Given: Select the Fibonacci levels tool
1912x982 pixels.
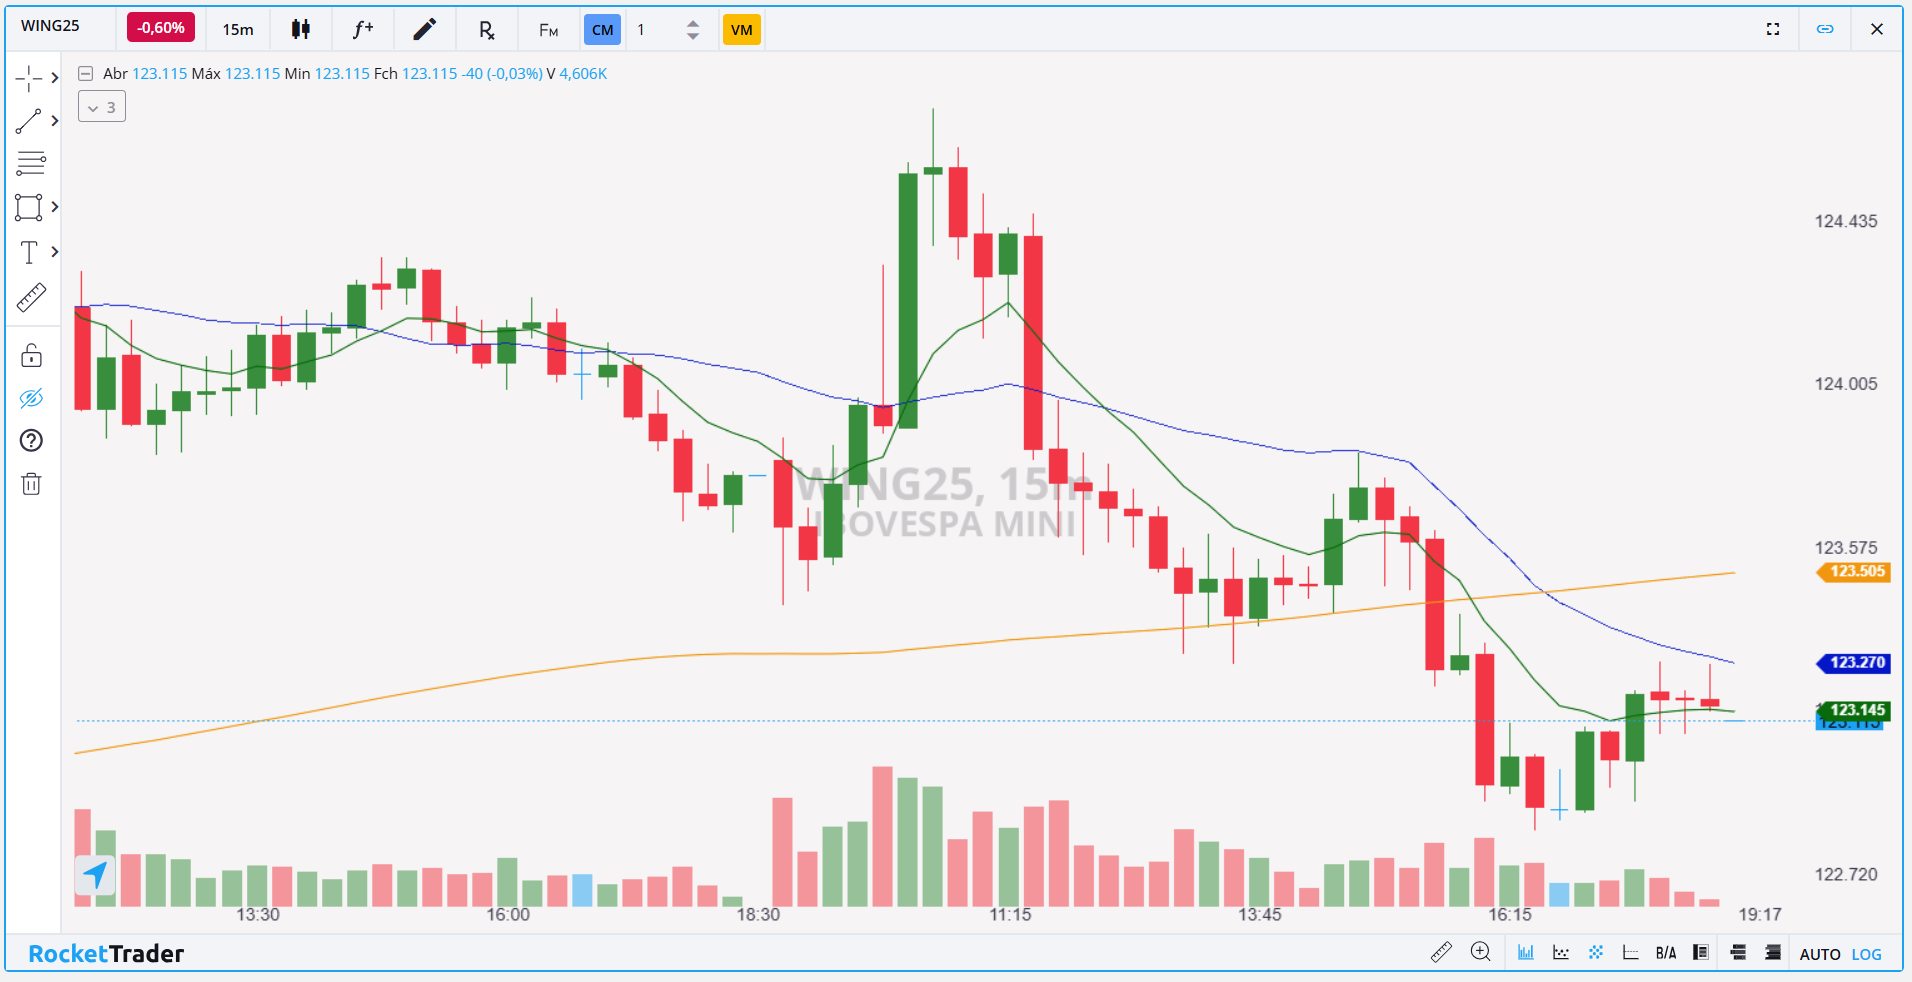Looking at the screenshot, I should 31,163.
